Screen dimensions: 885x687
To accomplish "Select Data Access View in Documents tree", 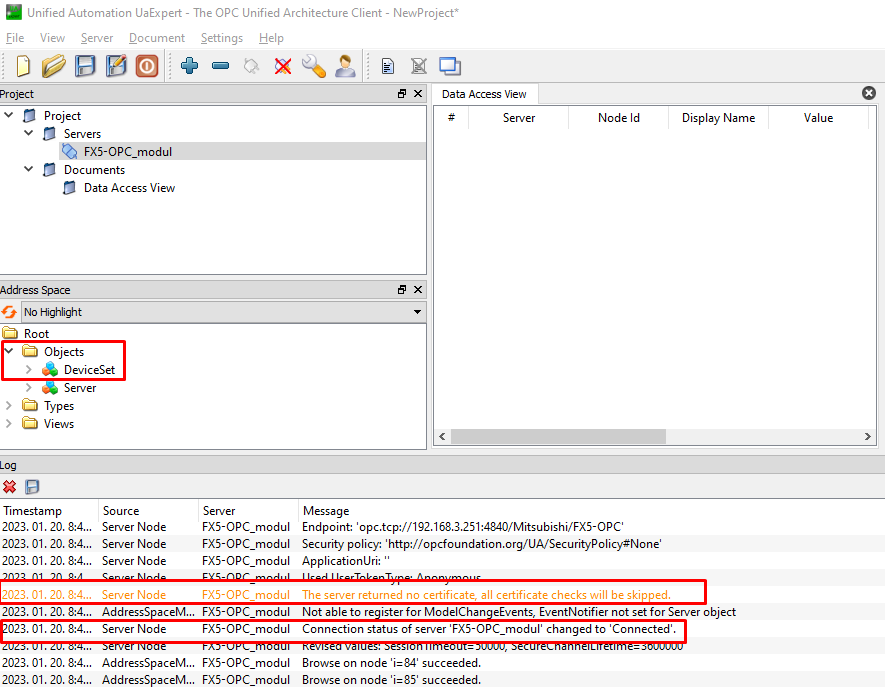I will pyautogui.click(x=129, y=187).
